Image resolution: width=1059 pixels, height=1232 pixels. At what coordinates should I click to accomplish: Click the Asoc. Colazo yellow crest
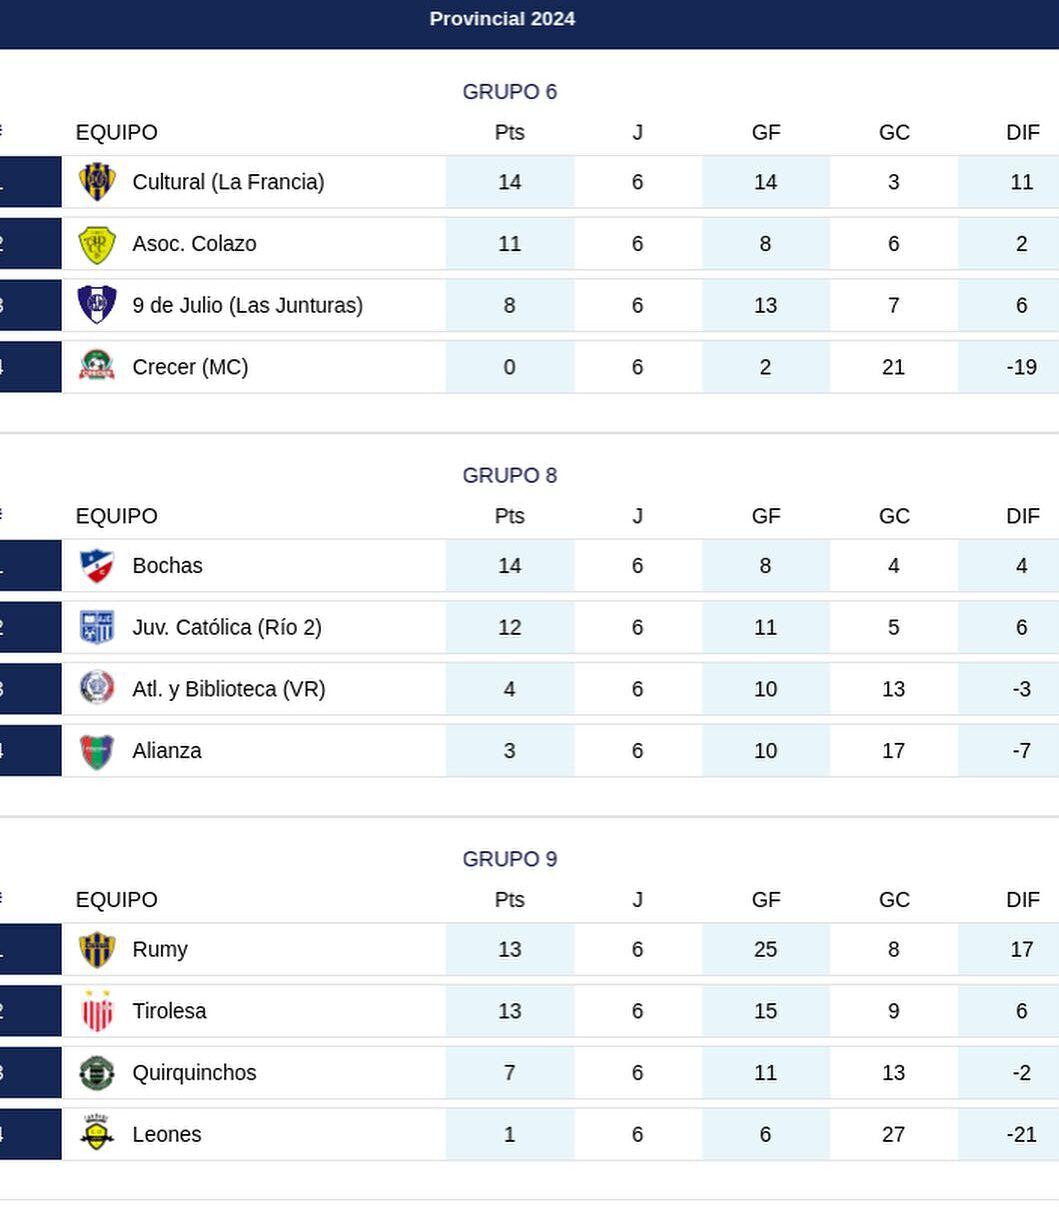(97, 244)
